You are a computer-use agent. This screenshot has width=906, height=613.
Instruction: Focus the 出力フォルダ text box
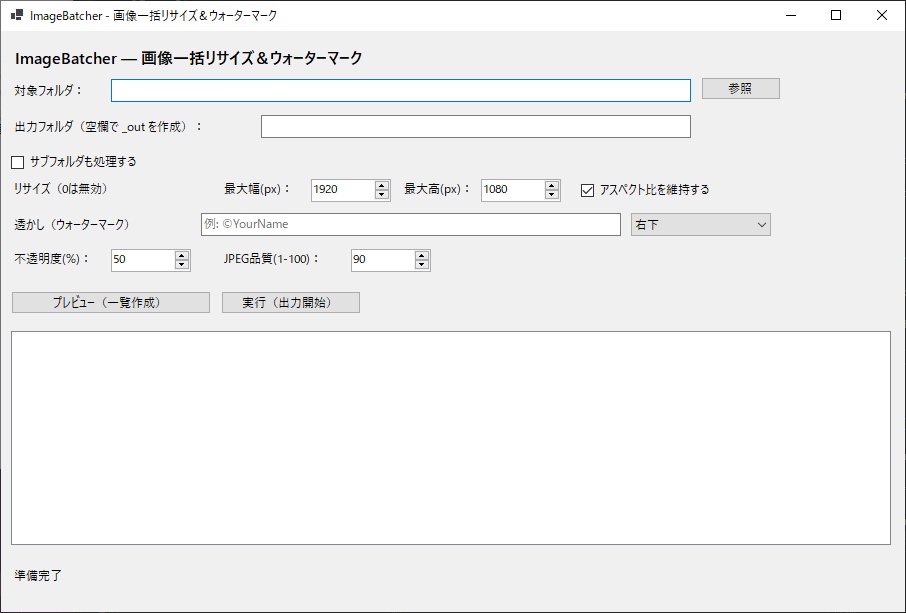pos(475,126)
